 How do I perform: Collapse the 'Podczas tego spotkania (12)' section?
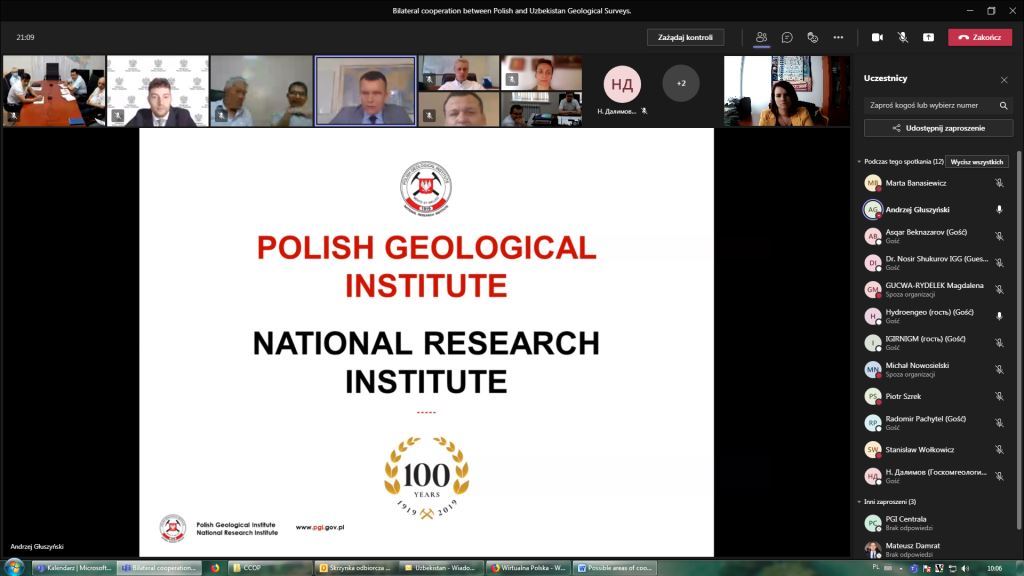[x=859, y=161]
